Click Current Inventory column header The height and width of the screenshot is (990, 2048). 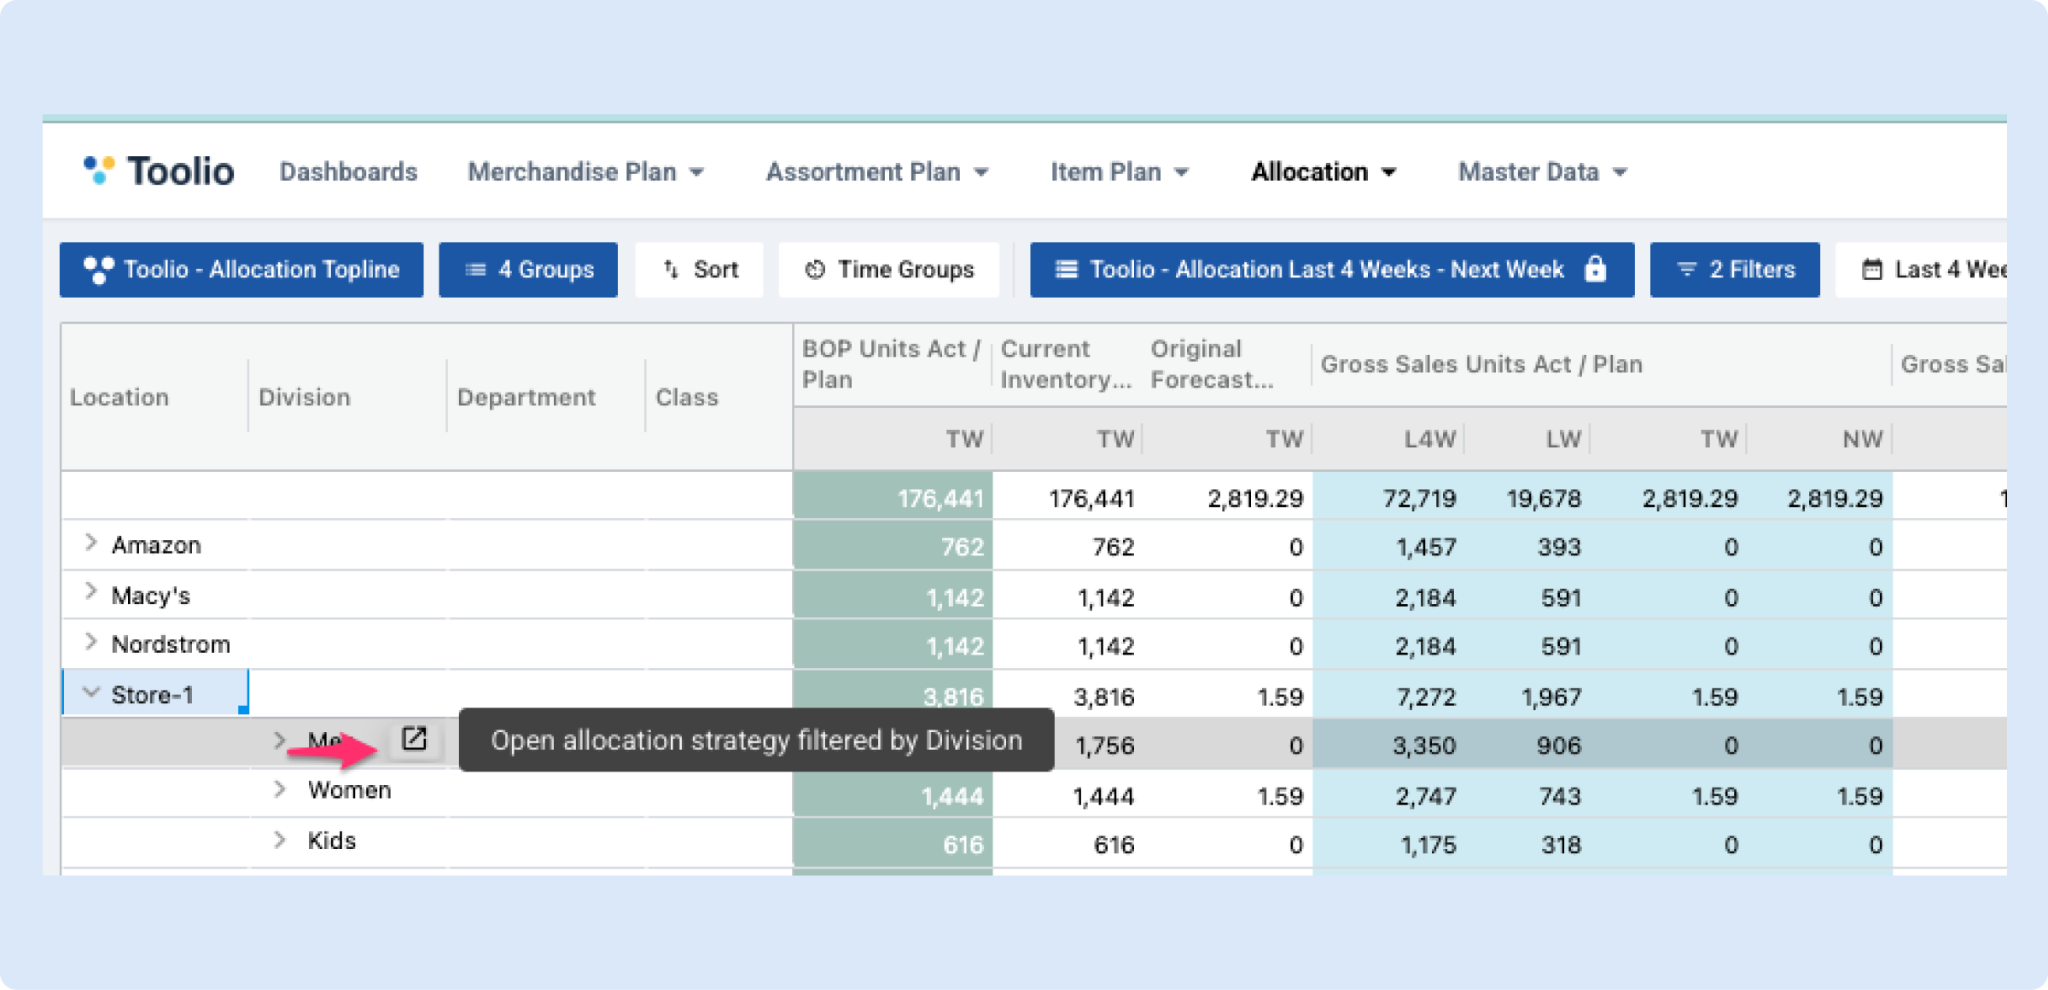click(x=1066, y=364)
